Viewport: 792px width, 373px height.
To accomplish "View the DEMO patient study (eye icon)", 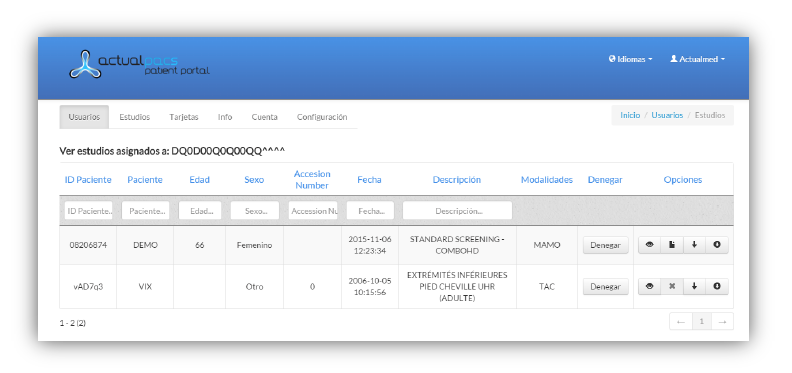I will 650,245.
